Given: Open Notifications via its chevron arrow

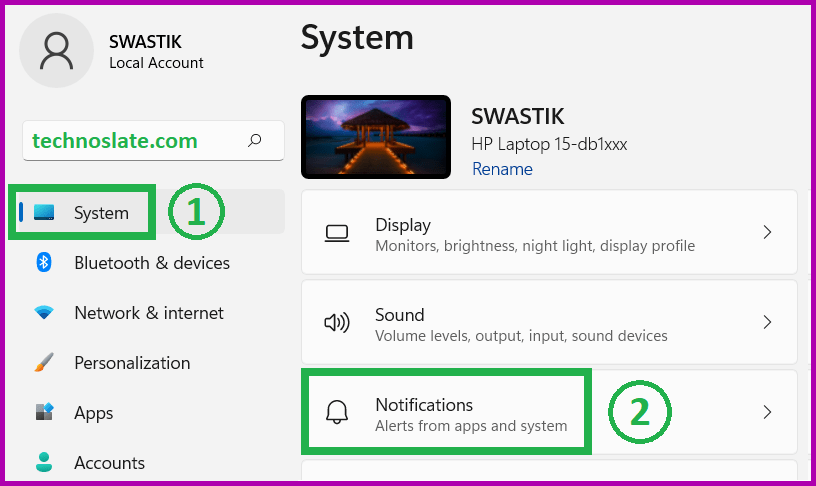Looking at the screenshot, I should tap(767, 412).
